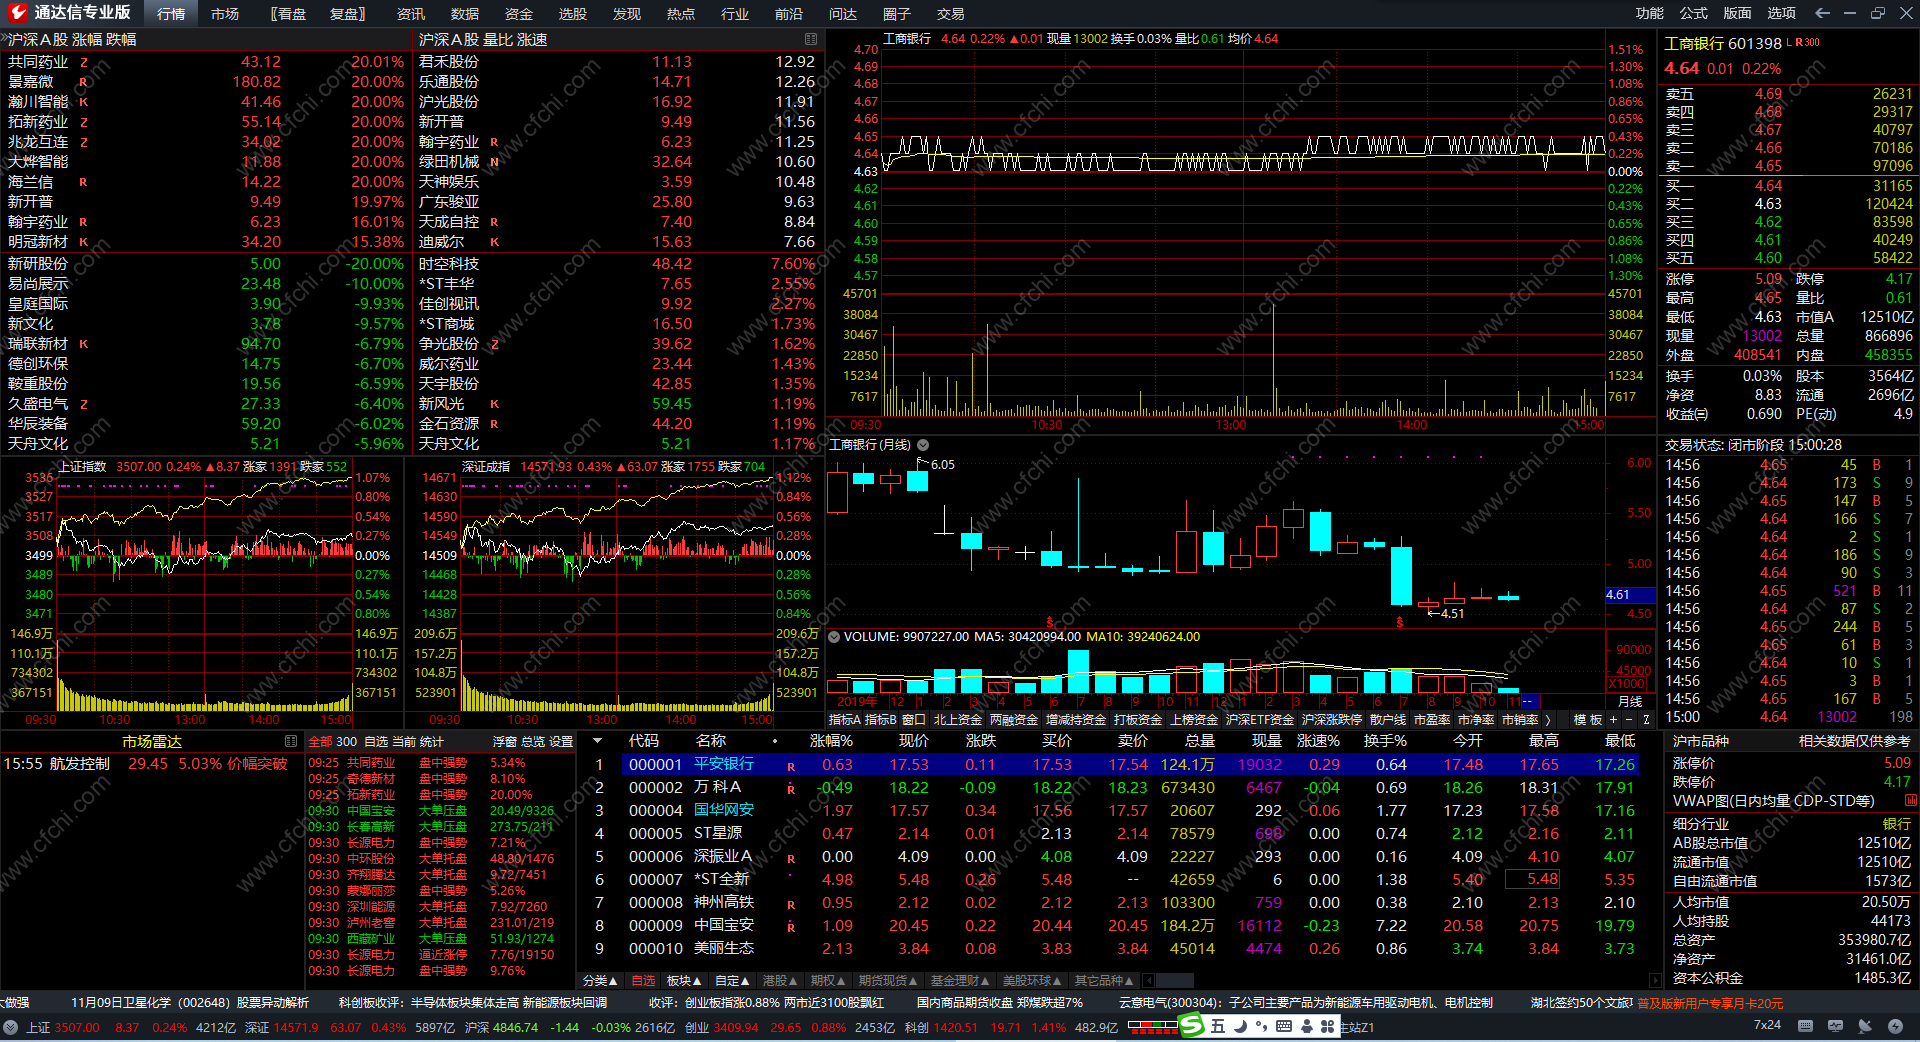The width and height of the screenshot is (1920, 1042).
Task: Open the 资讯 menu
Action: pos(411,14)
